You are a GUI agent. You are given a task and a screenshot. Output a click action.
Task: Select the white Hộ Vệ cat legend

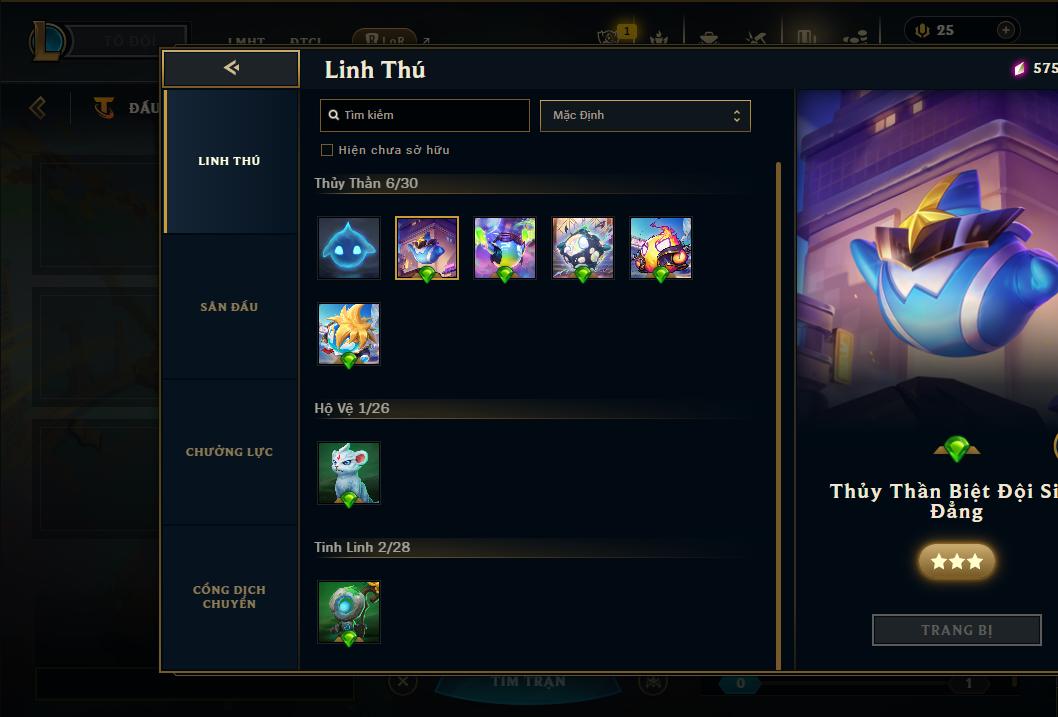pyautogui.click(x=349, y=473)
